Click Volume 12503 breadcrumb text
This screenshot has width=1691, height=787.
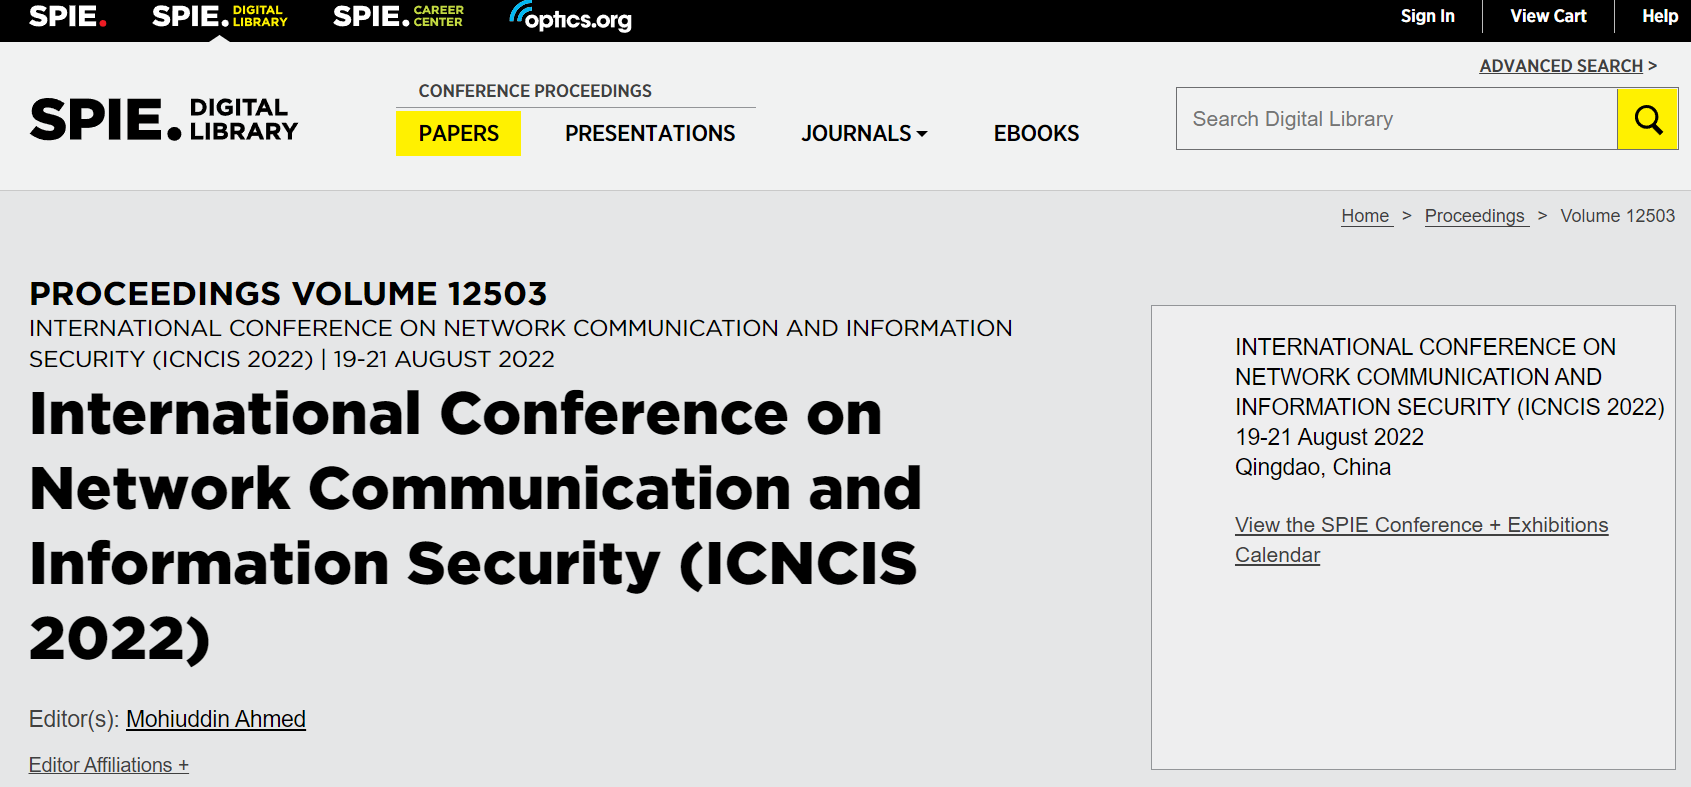point(1617,216)
